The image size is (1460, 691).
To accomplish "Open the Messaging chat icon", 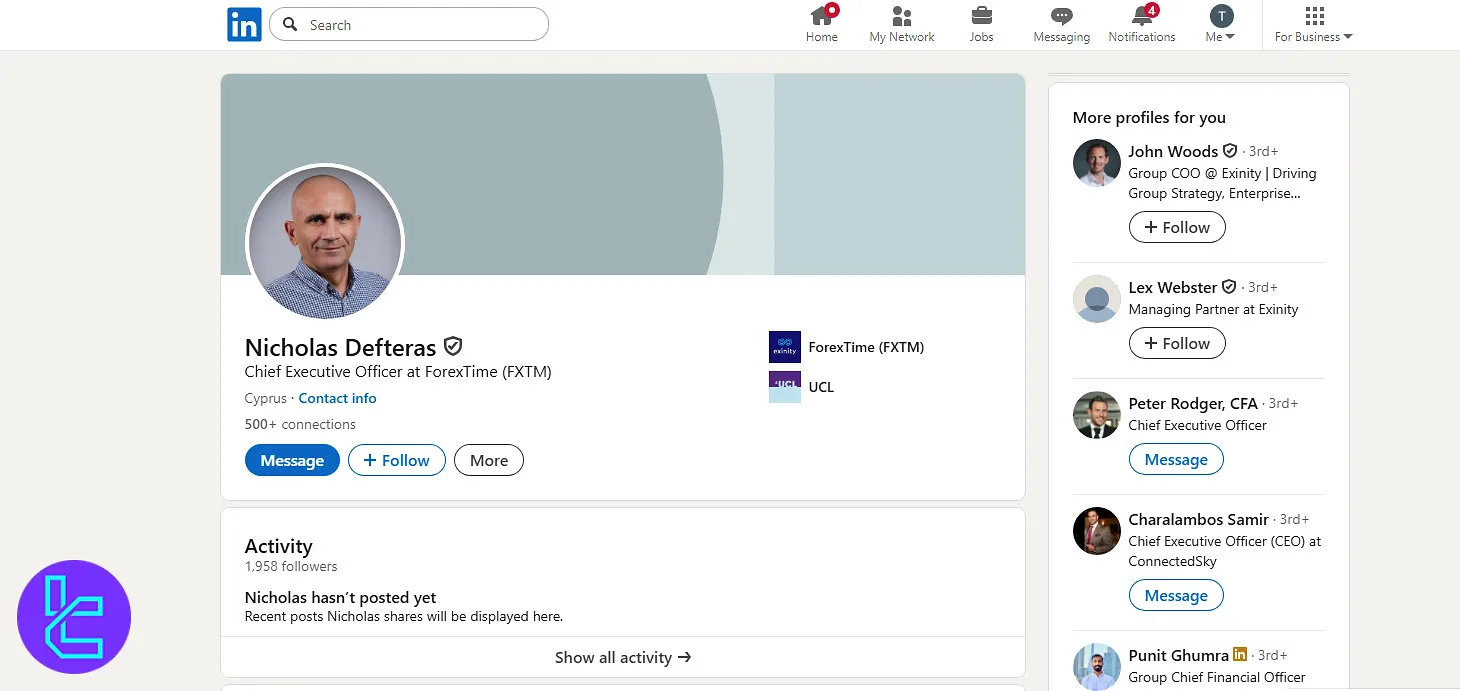I will (x=1061, y=17).
